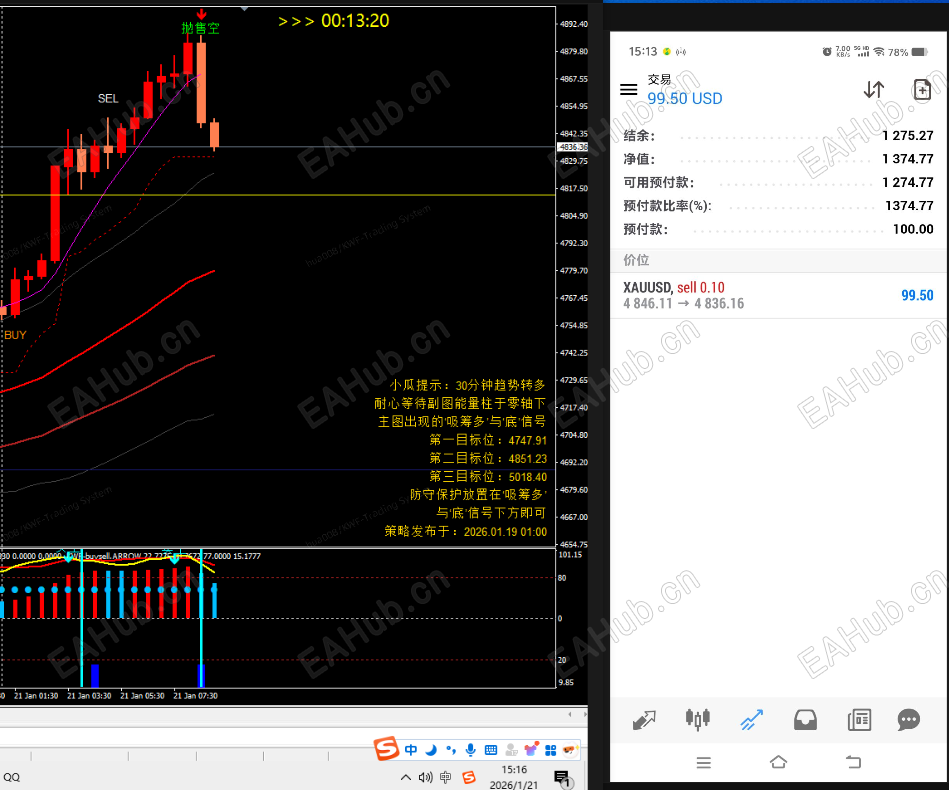Click the 21 Jan 07:30 time axis label
The image size is (949, 790).
pyautogui.click(x=195, y=696)
